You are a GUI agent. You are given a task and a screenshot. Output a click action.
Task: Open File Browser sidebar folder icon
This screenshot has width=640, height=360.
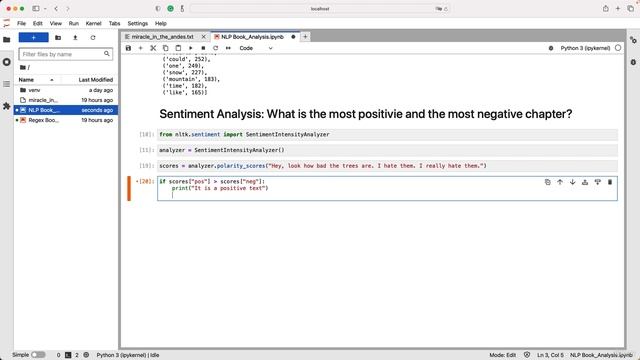7,40
